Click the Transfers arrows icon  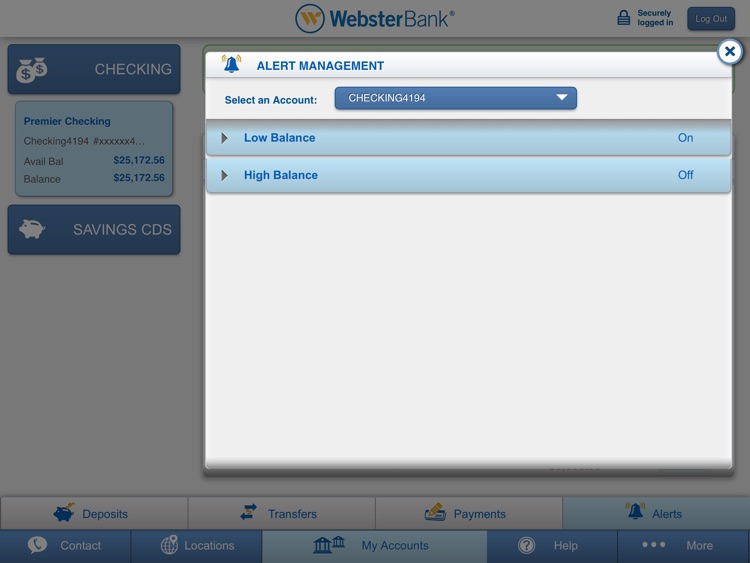pos(248,512)
